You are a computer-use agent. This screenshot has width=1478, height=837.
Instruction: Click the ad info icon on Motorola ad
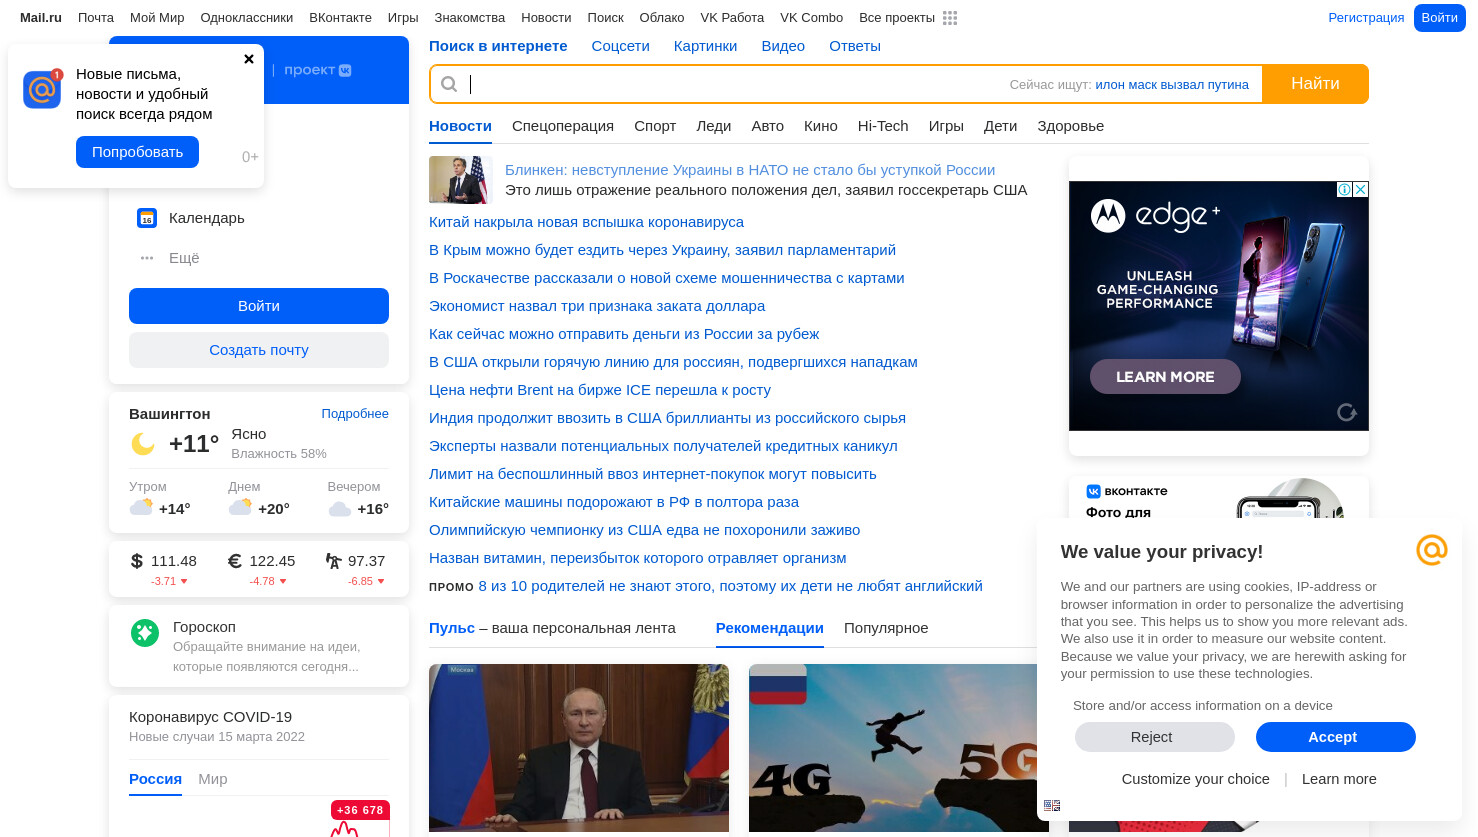(x=1345, y=189)
